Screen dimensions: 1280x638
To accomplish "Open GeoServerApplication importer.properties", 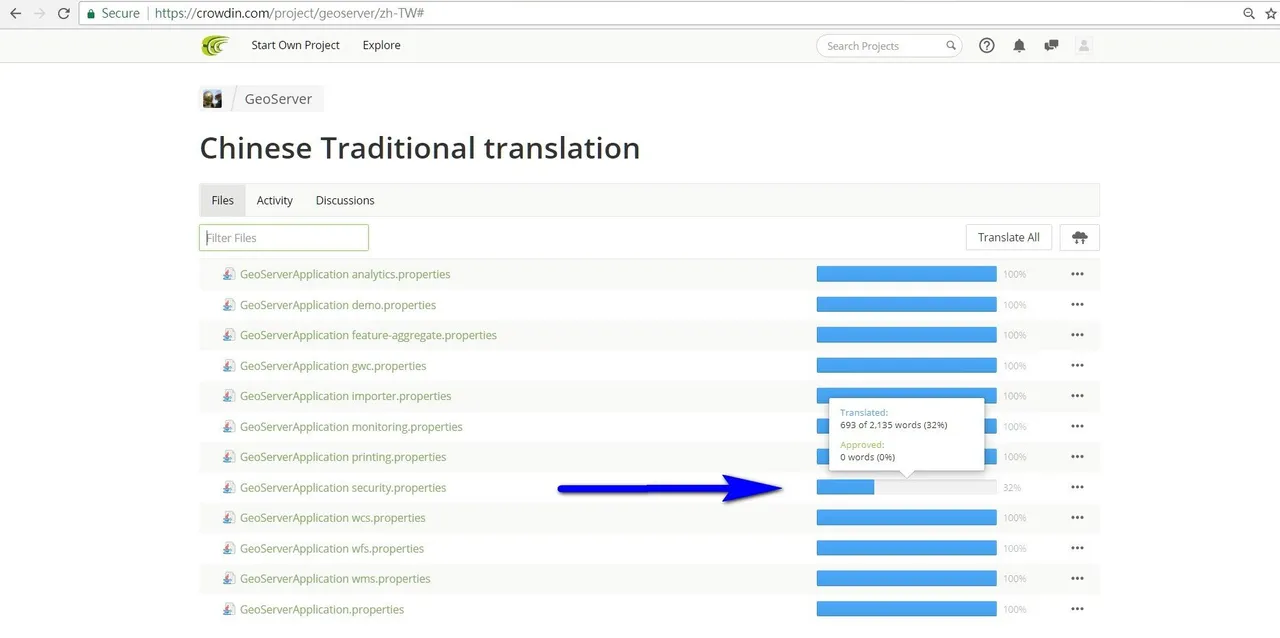I will click(x=345, y=396).
